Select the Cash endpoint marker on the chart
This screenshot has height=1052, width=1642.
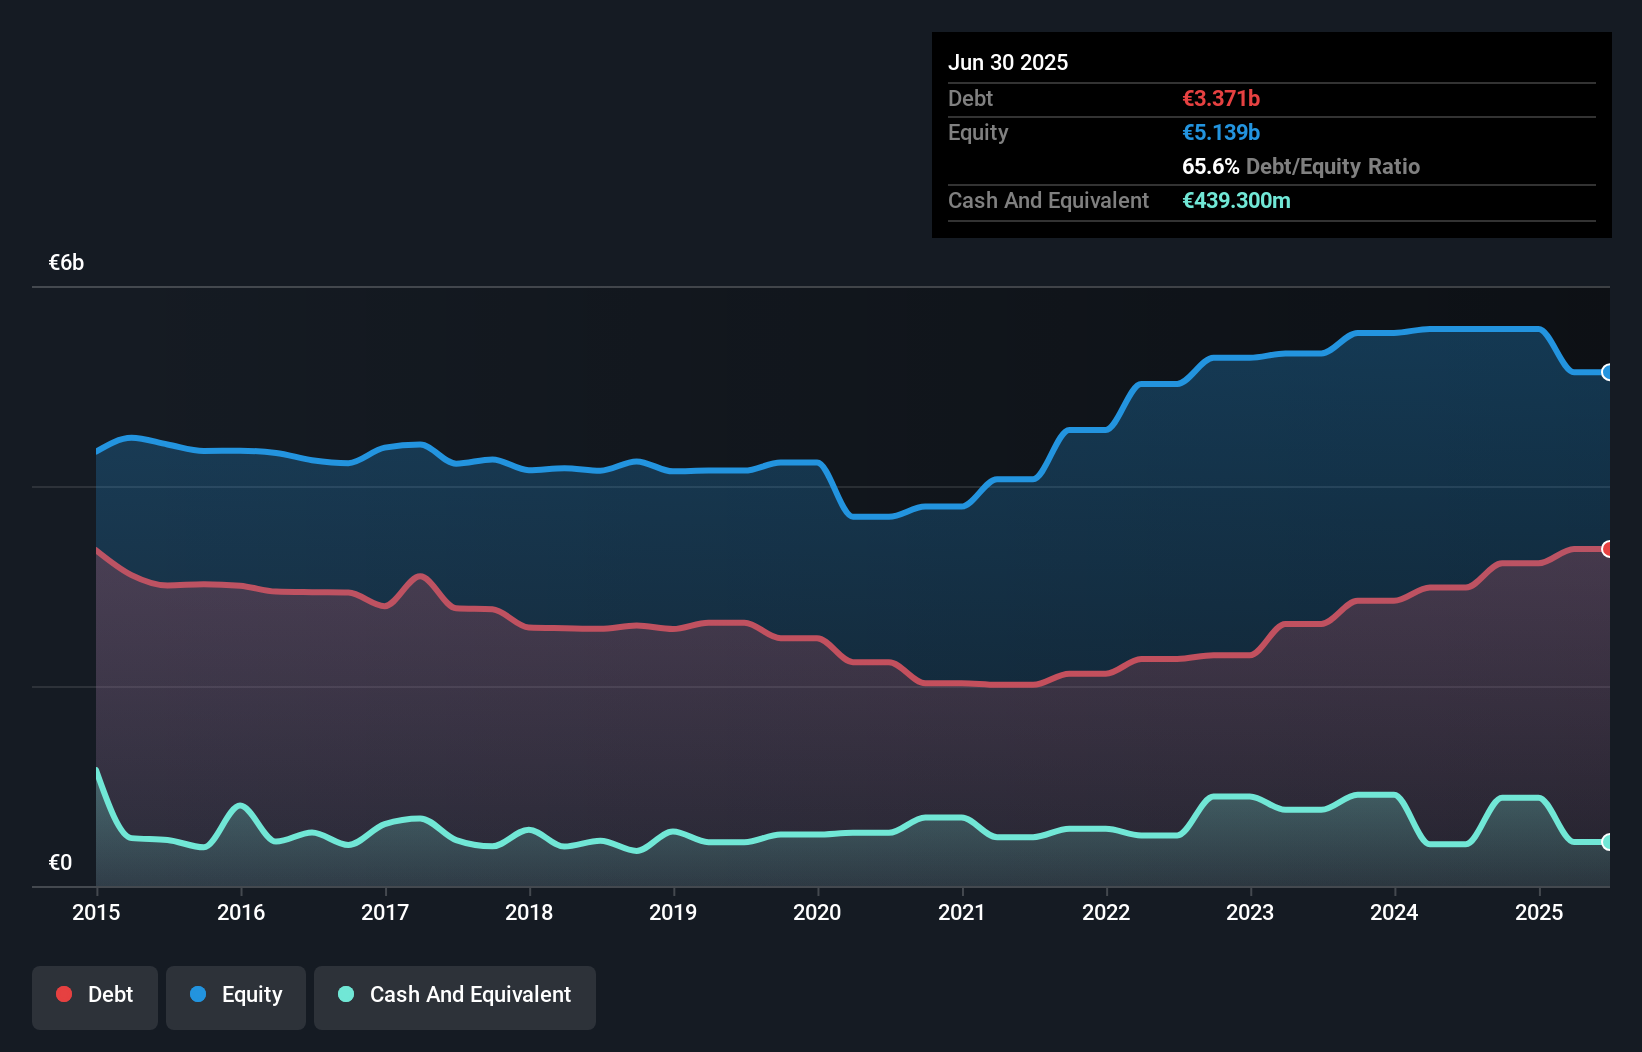click(x=1608, y=843)
